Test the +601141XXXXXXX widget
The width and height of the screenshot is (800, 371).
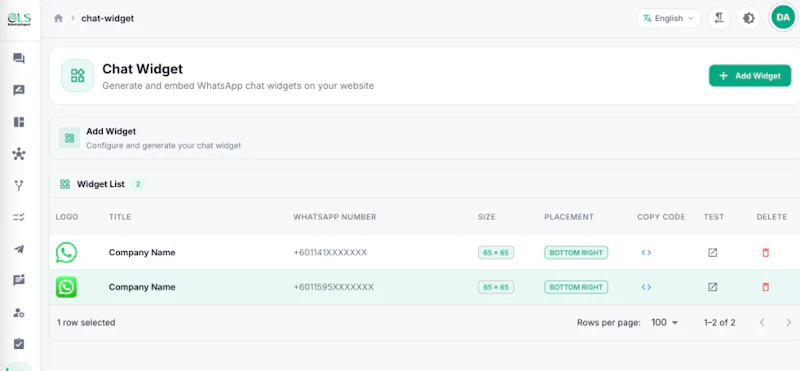point(712,253)
